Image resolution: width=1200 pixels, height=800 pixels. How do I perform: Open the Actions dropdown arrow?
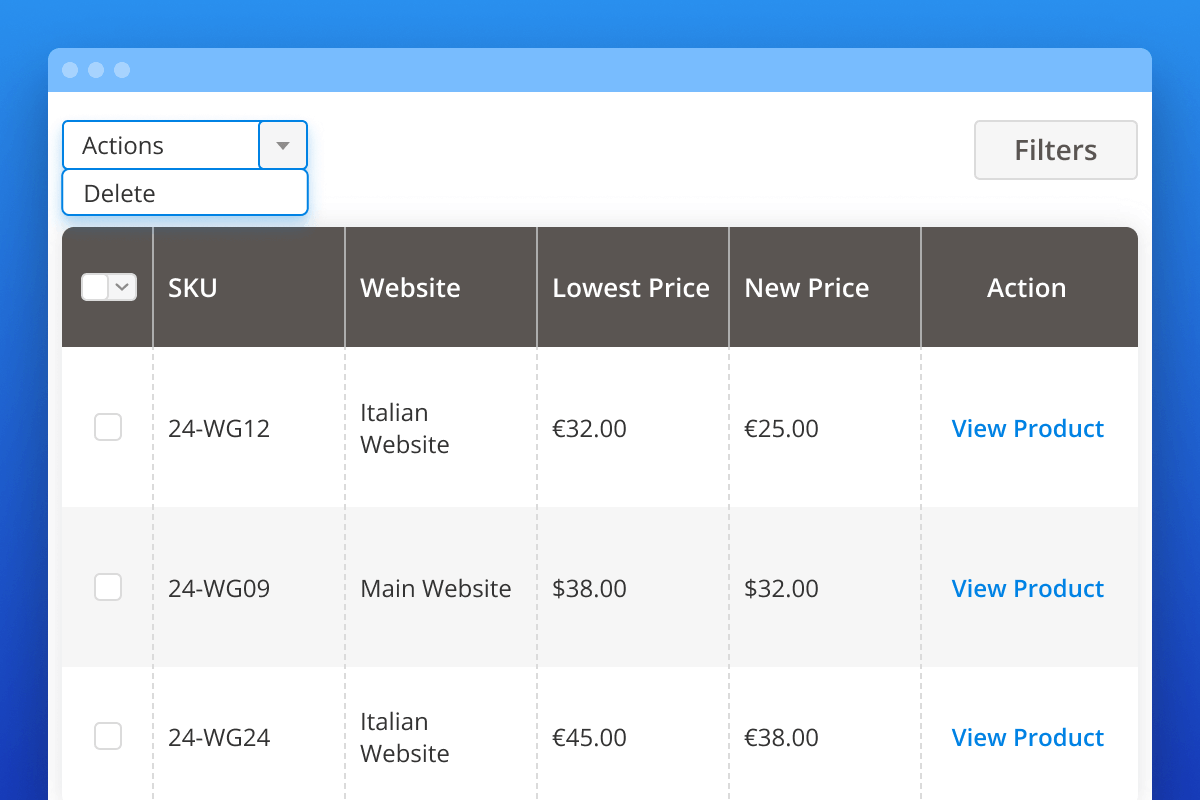tap(283, 145)
